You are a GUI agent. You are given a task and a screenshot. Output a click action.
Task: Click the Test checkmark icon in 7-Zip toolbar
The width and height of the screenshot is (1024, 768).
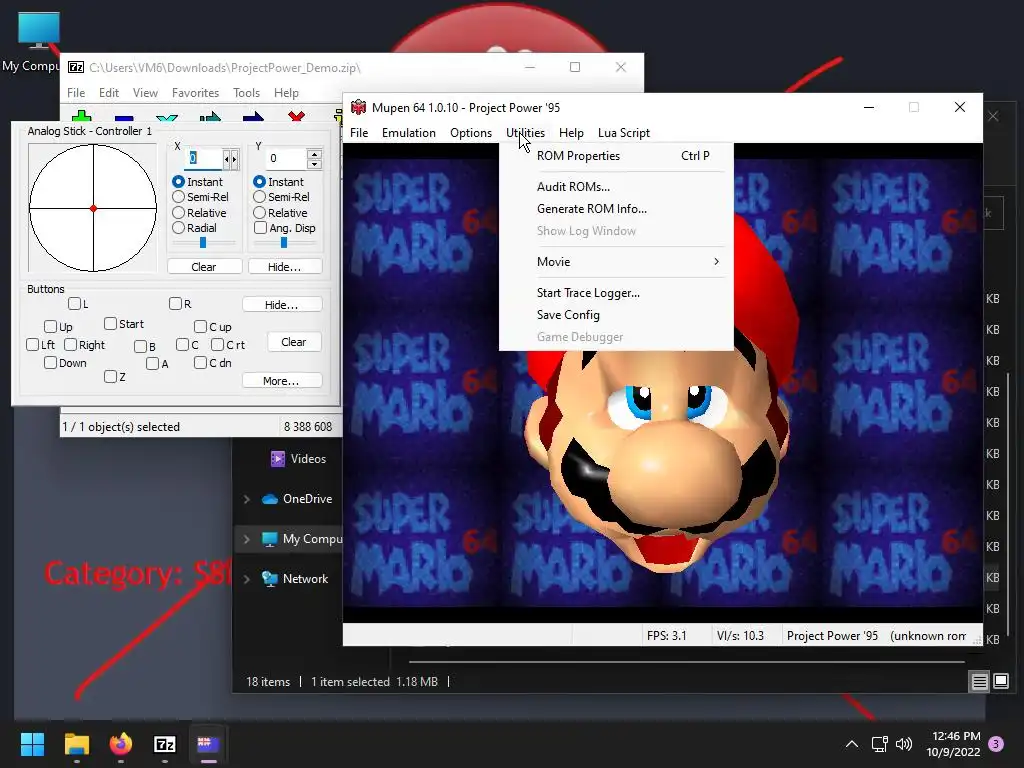[x=167, y=118]
